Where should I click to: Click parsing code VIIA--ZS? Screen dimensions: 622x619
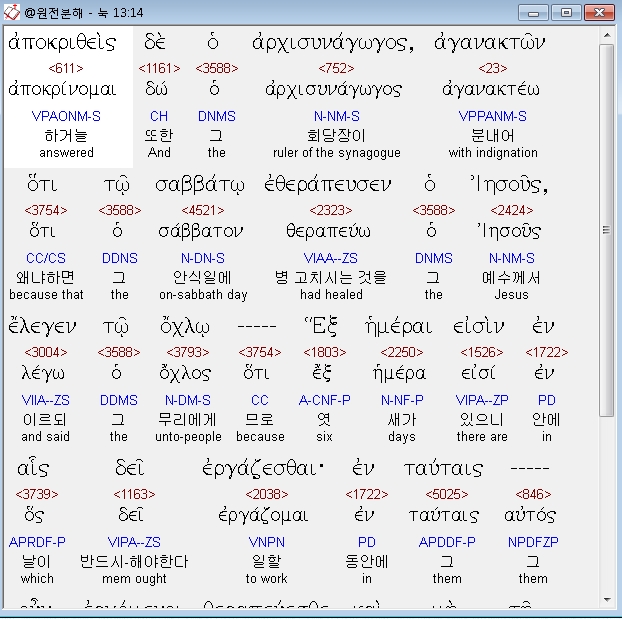tap(46, 400)
